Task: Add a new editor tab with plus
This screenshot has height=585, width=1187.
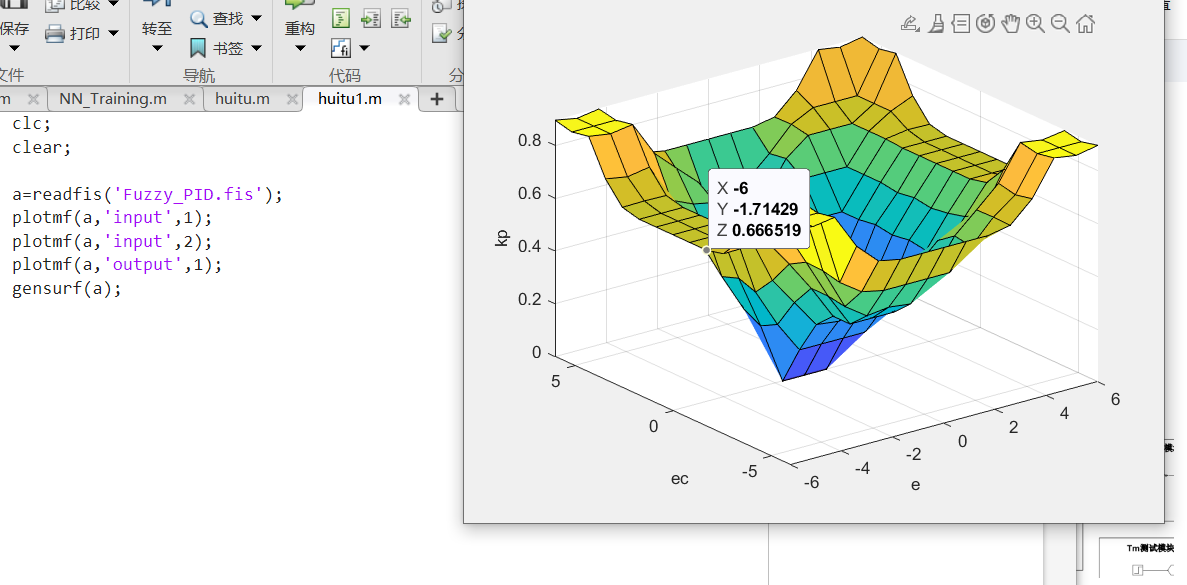Action: pyautogui.click(x=436, y=99)
